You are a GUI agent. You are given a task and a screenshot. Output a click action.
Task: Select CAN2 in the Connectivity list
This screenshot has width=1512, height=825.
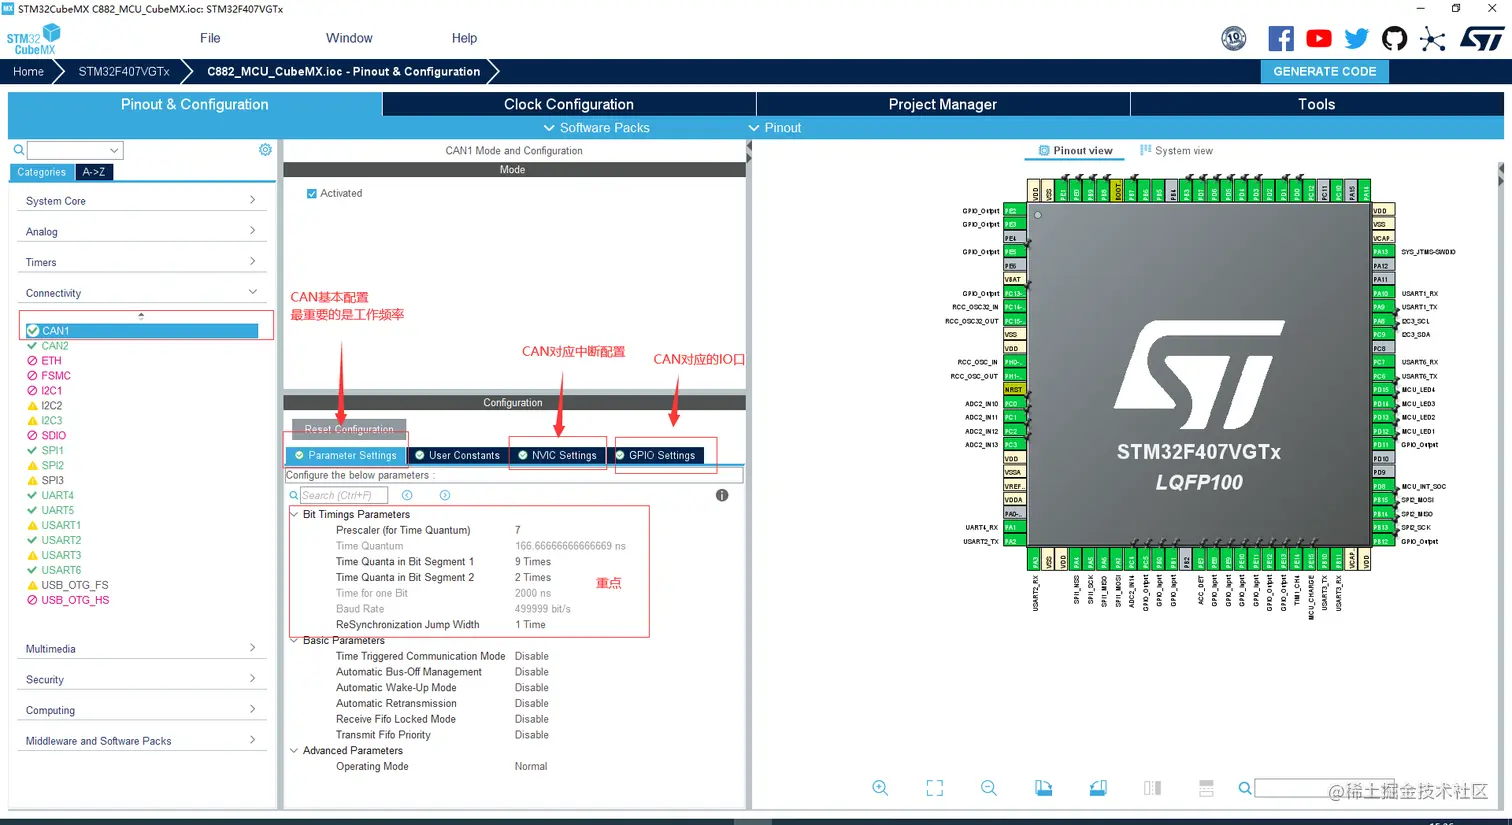click(x=55, y=346)
